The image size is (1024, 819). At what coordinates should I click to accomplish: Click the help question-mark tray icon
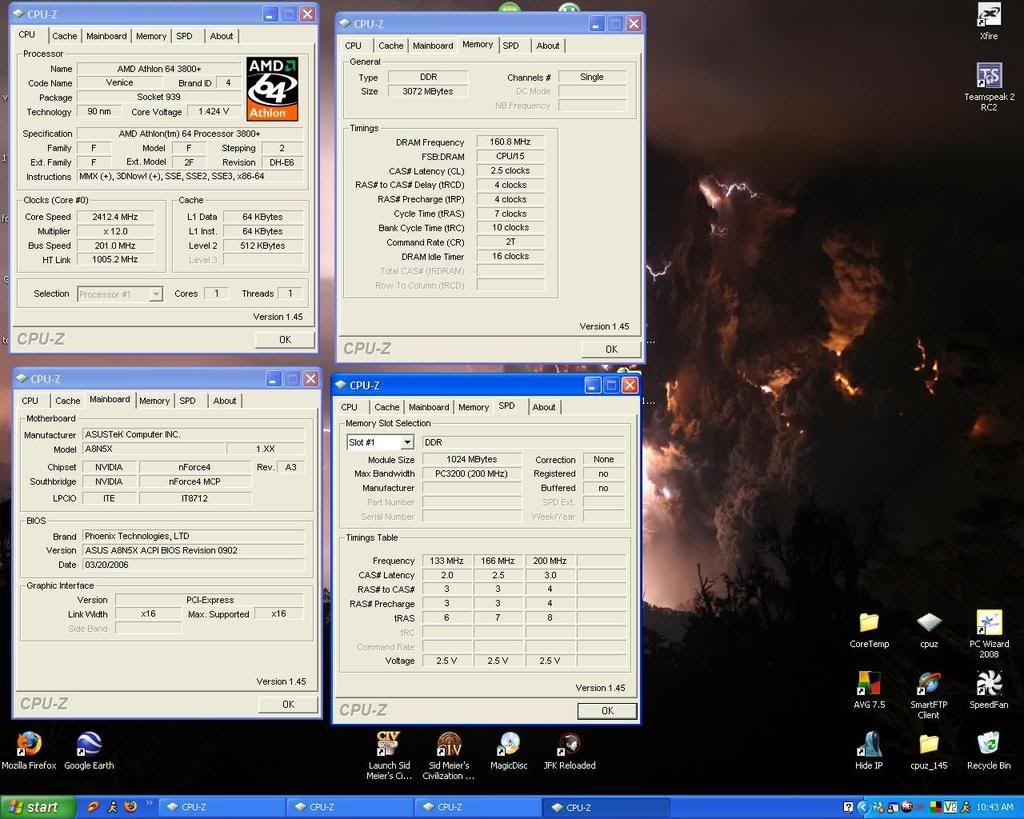(x=848, y=807)
